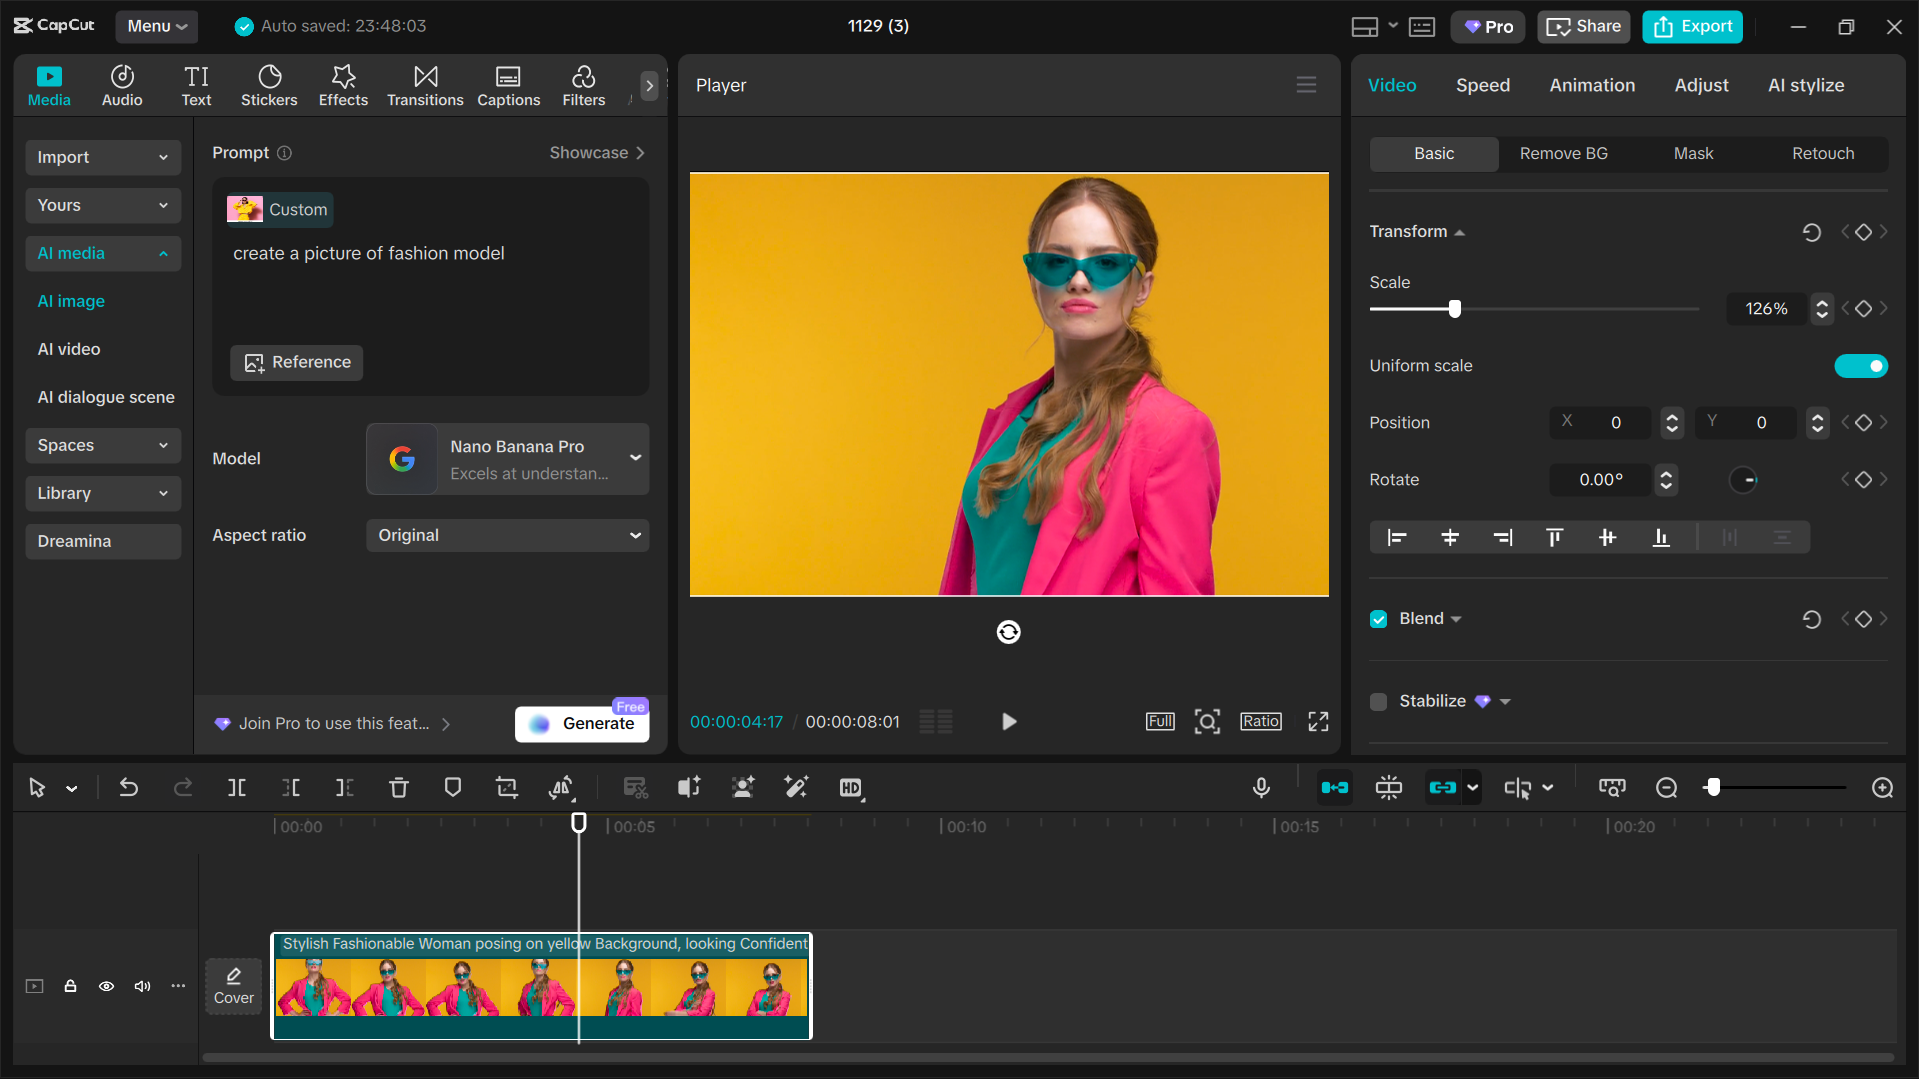Toggle the Uniform scale switch
Screen dimensions: 1919x1079
[x=1860, y=366]
